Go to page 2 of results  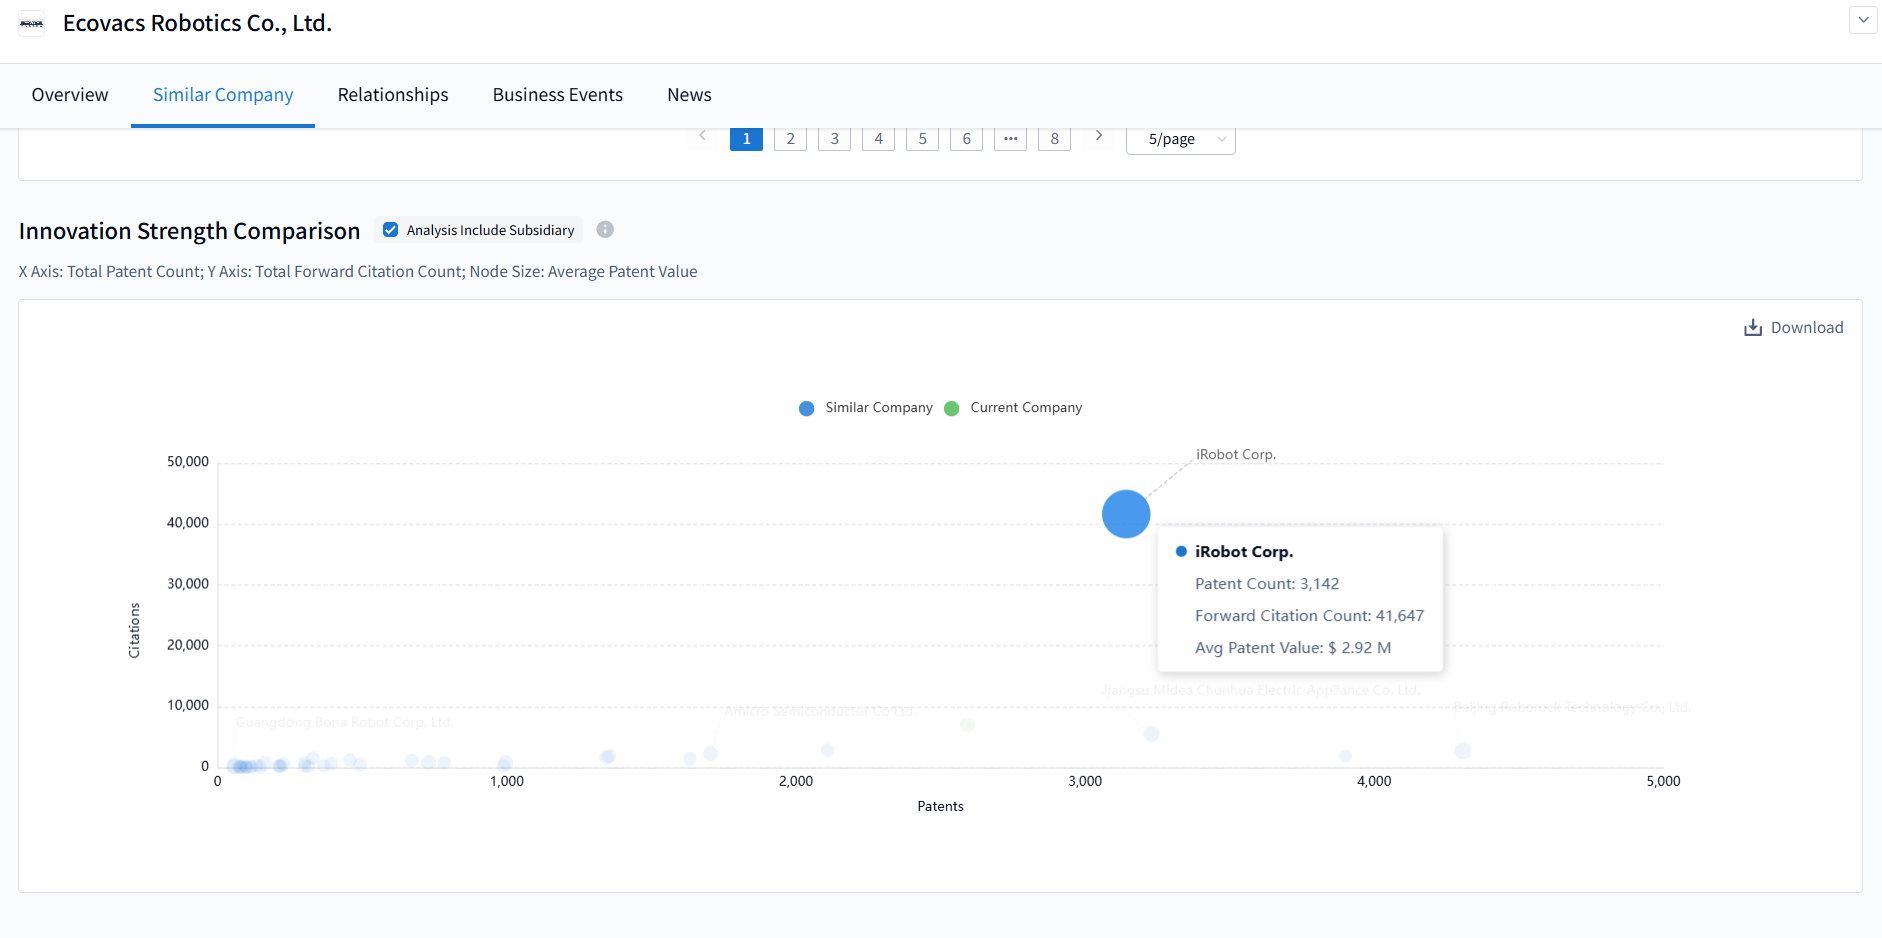point(790,139)
